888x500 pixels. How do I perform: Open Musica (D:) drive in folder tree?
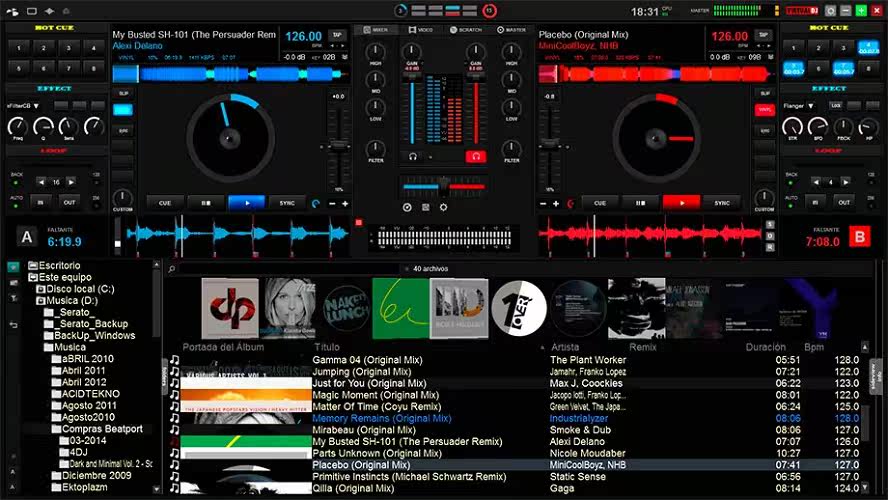(66, 301)
